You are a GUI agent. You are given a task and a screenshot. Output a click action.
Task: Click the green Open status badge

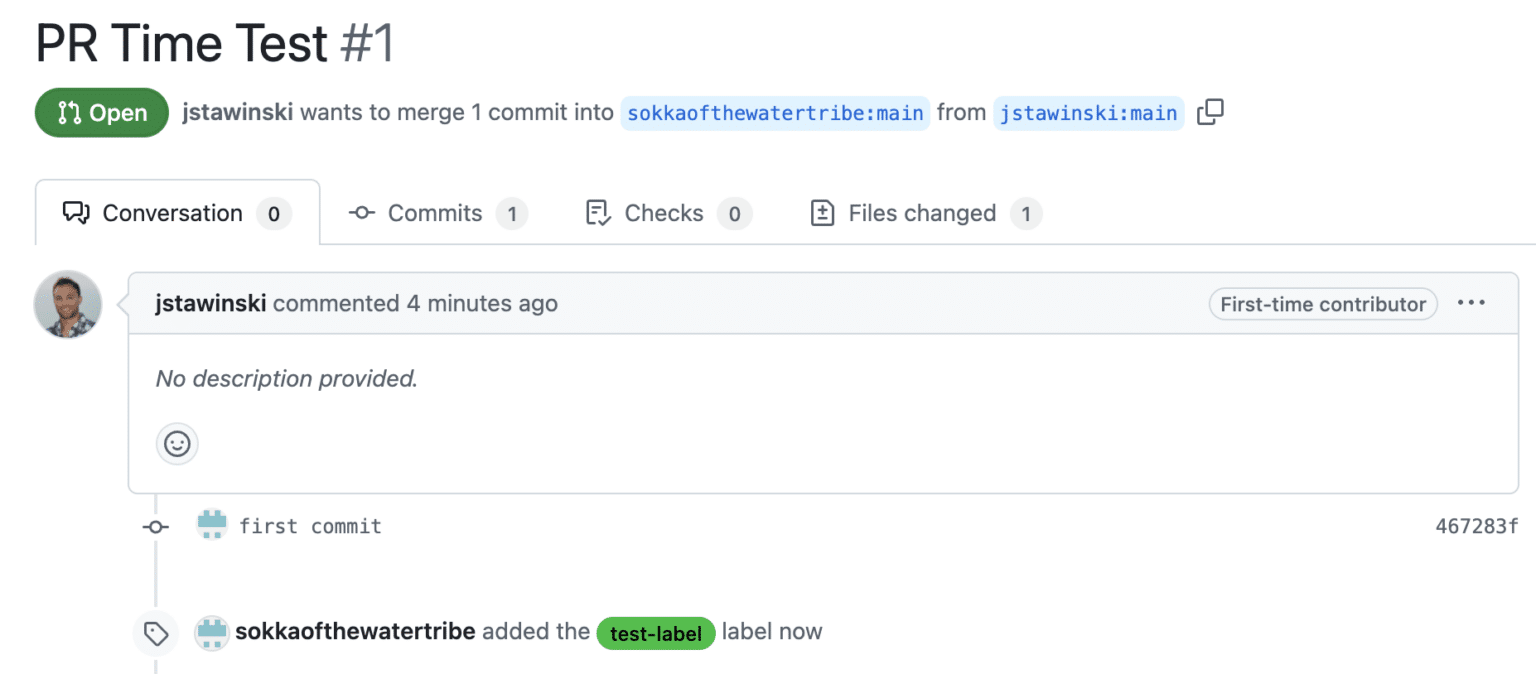(101, 112)
